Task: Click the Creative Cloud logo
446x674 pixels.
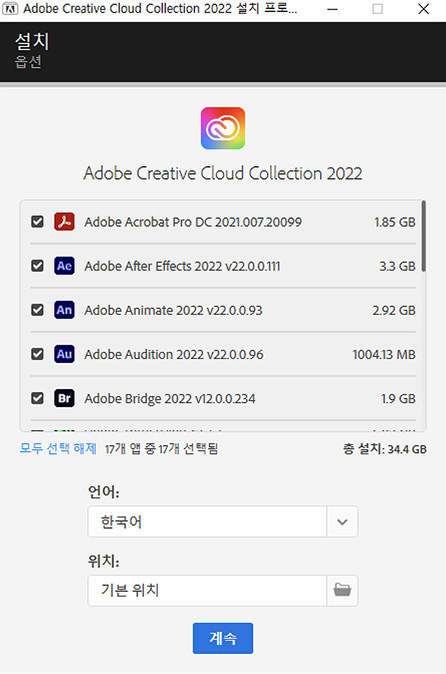Action: pyautogui.click(x=223, y=128)
